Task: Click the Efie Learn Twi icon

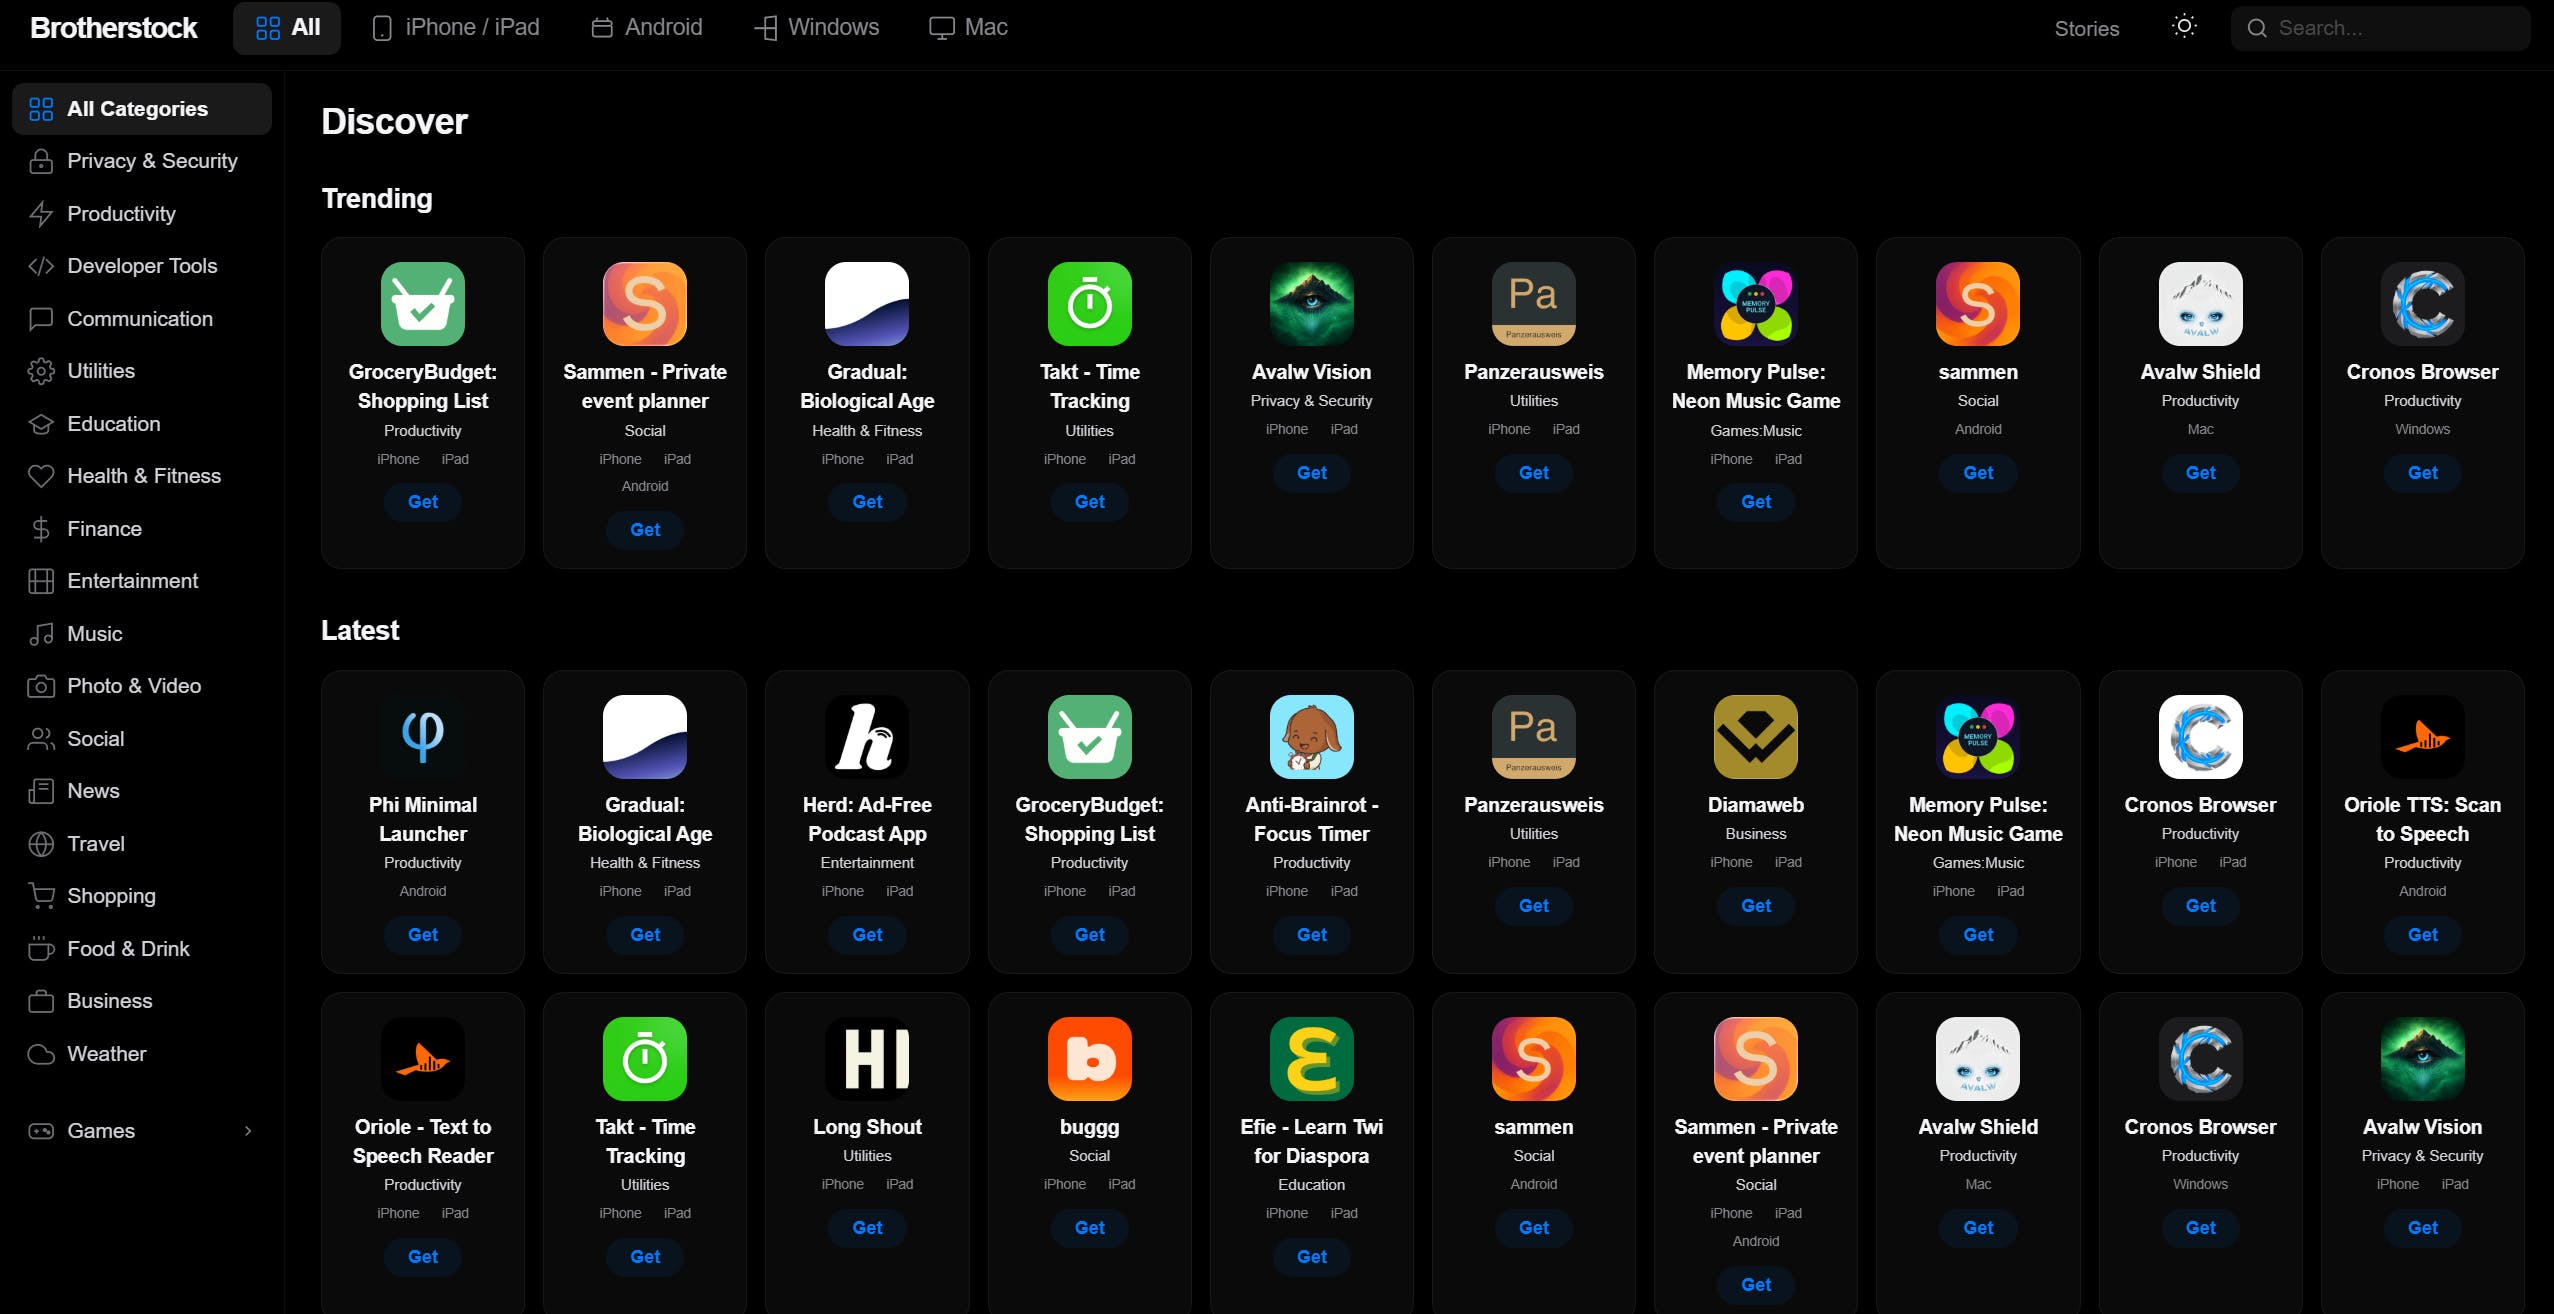Action: tap(1311, 1059)
